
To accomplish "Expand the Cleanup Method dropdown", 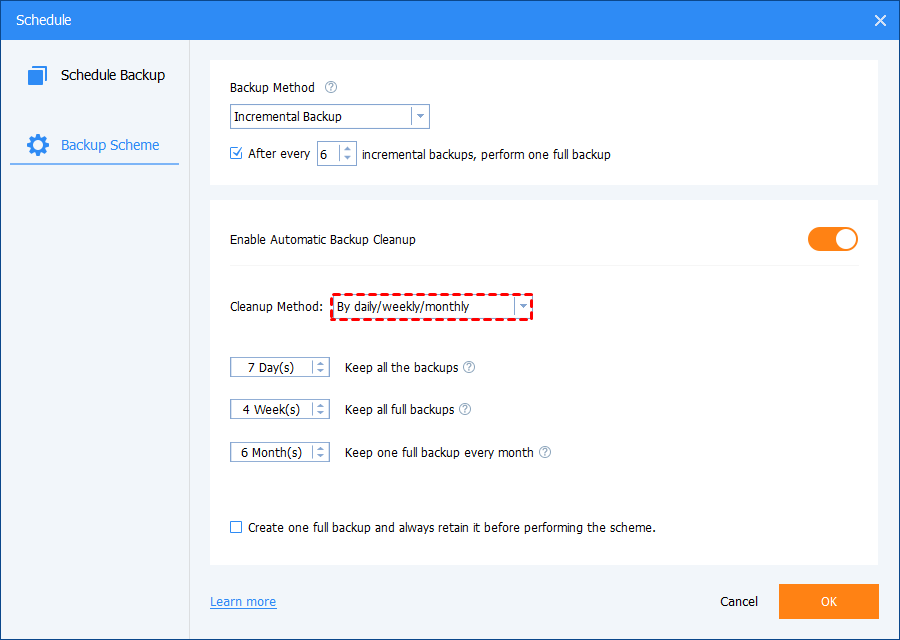I will pyautogui.click(x=522, y=306).
